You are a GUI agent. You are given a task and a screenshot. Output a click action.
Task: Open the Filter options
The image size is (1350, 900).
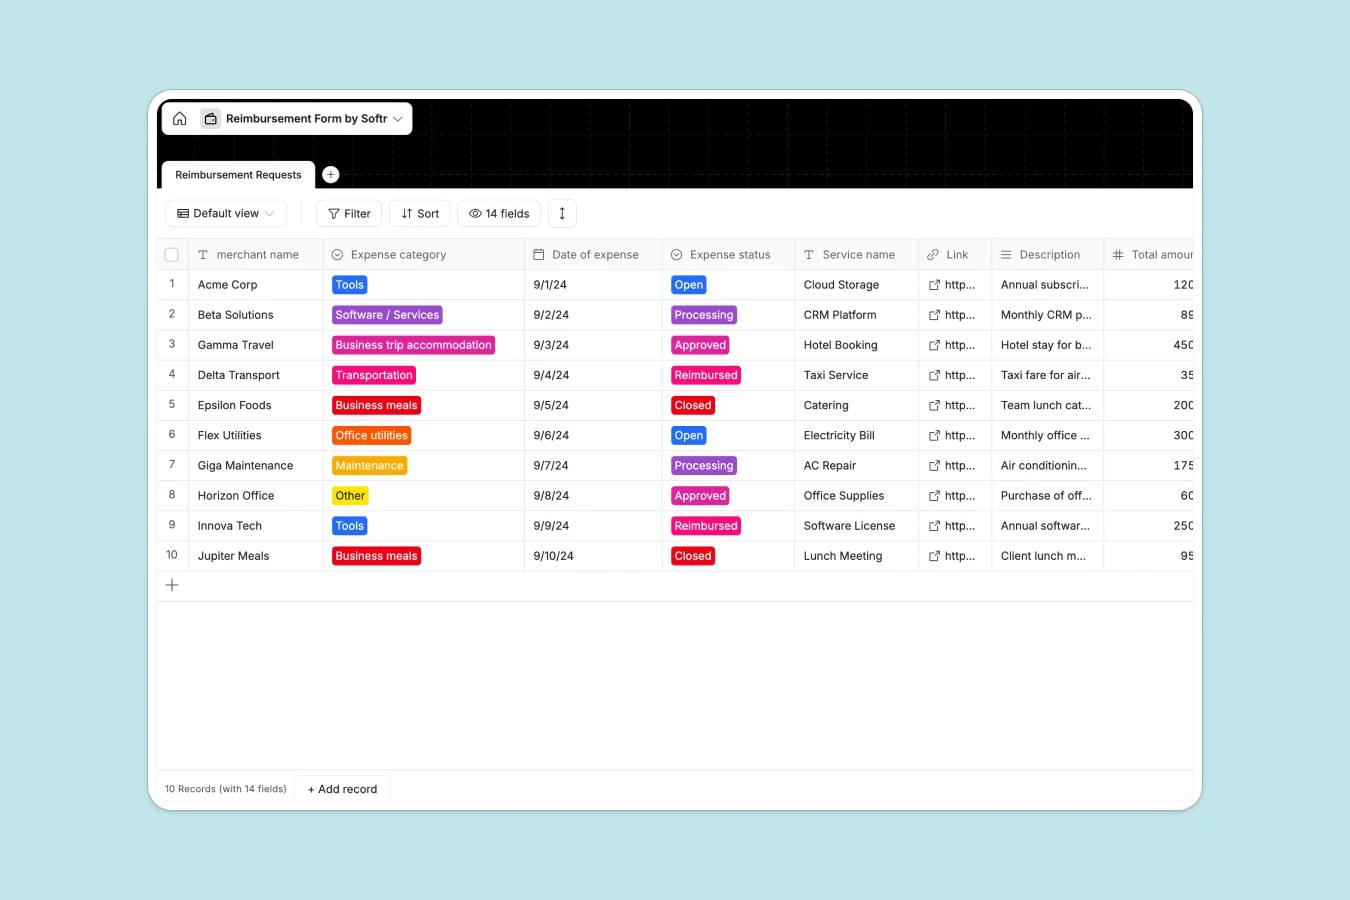(348, 213)
